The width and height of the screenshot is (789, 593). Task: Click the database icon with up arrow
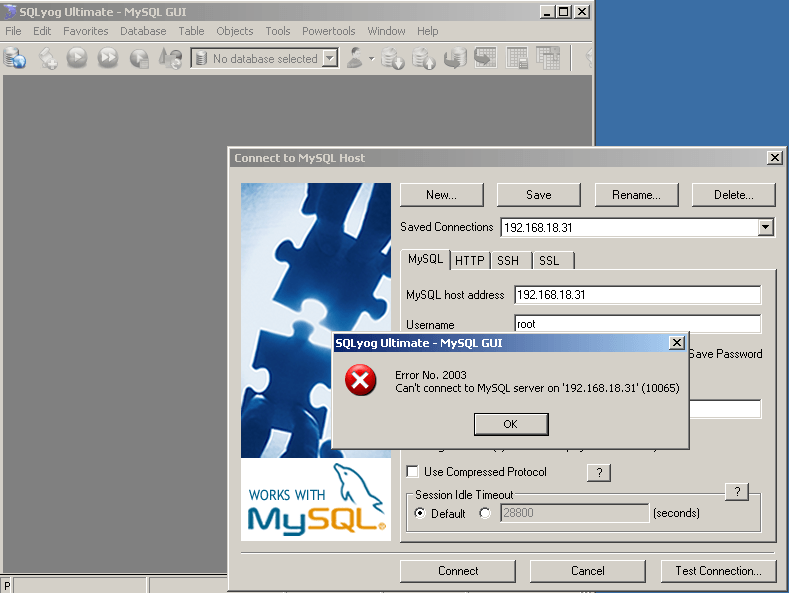pos(424,59)
